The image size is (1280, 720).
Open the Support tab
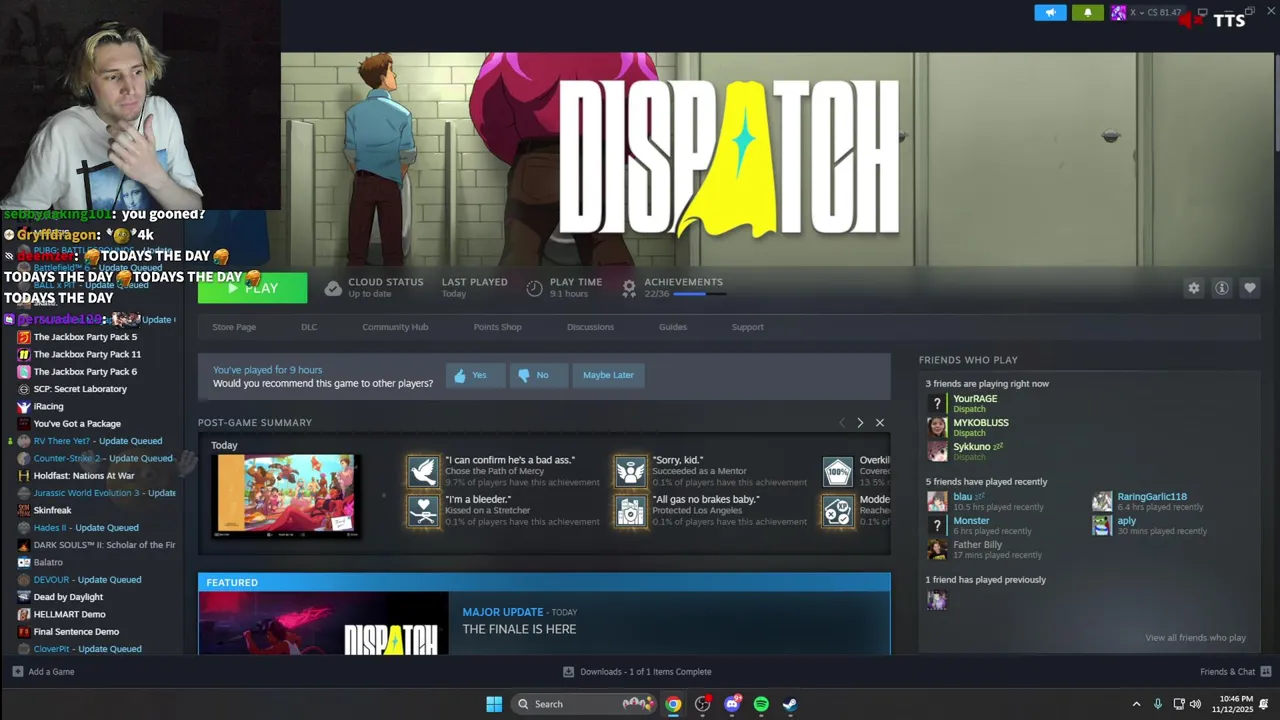[x=747, y=327]
